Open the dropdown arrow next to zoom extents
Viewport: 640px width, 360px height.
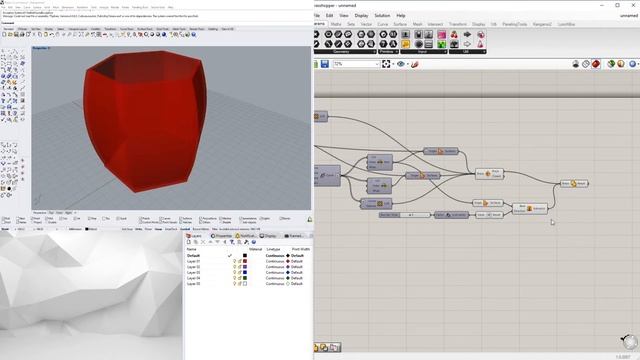click(x=393, y=64)
